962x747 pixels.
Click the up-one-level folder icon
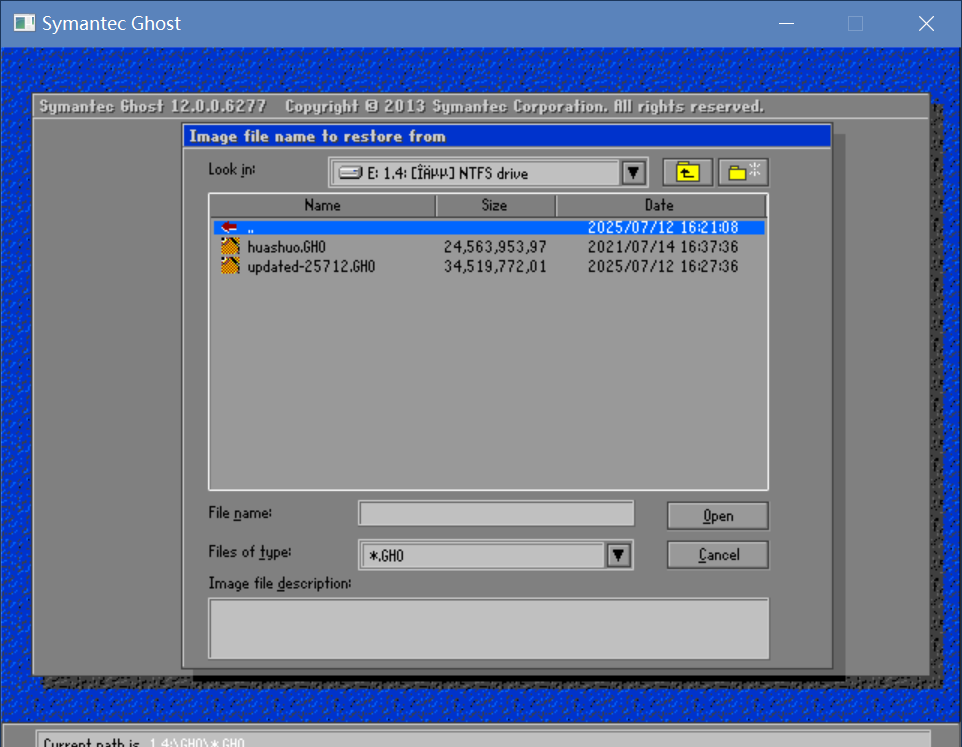pyautogui.click(x=687, y=172)
